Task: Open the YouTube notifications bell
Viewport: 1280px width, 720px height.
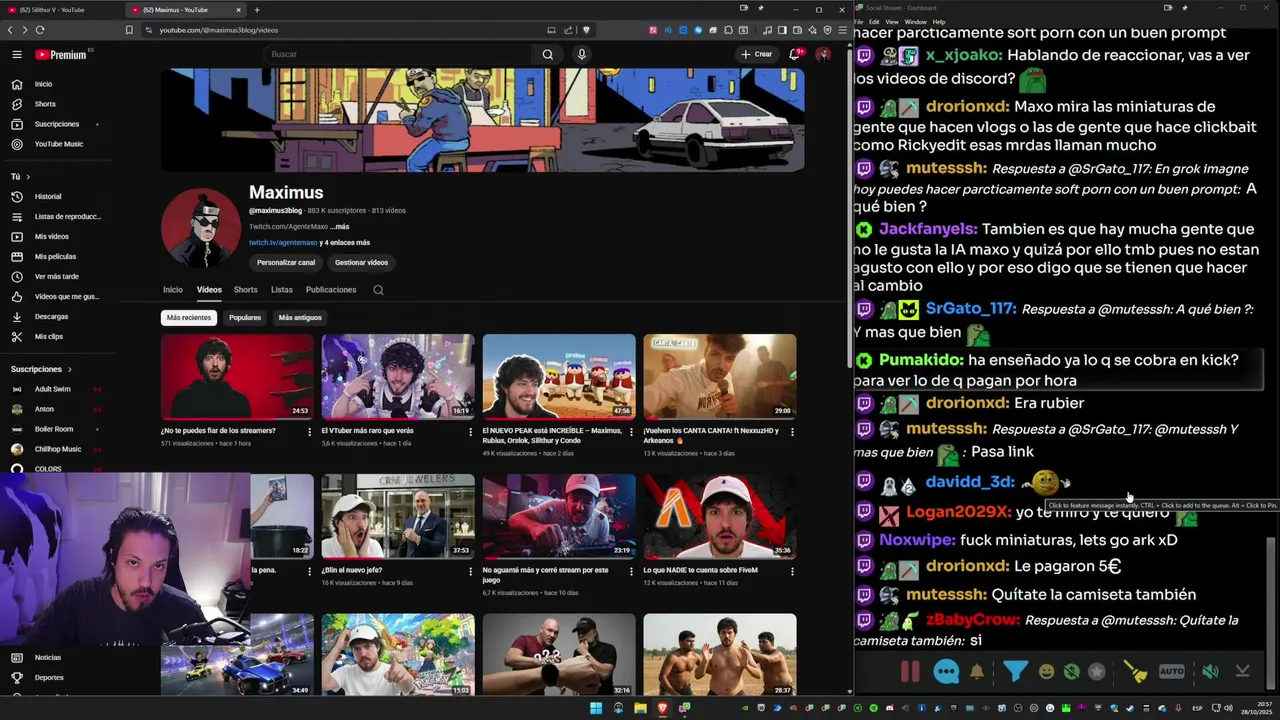Action: click(794, 54)
